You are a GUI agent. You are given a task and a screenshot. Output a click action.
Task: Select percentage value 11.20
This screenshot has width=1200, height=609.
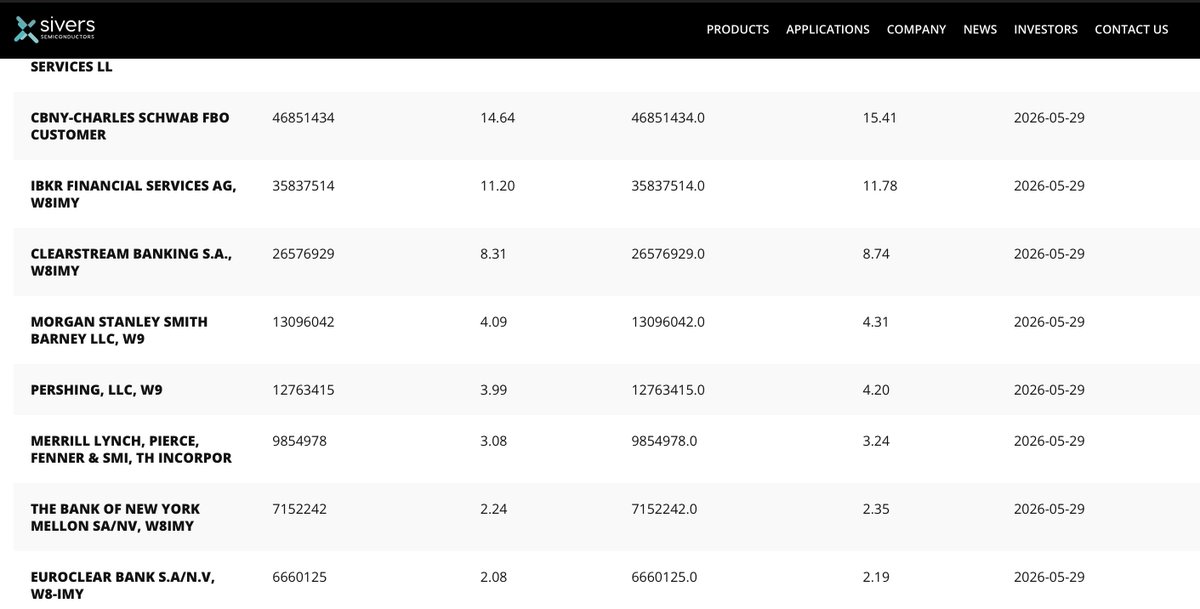point(497,186)
